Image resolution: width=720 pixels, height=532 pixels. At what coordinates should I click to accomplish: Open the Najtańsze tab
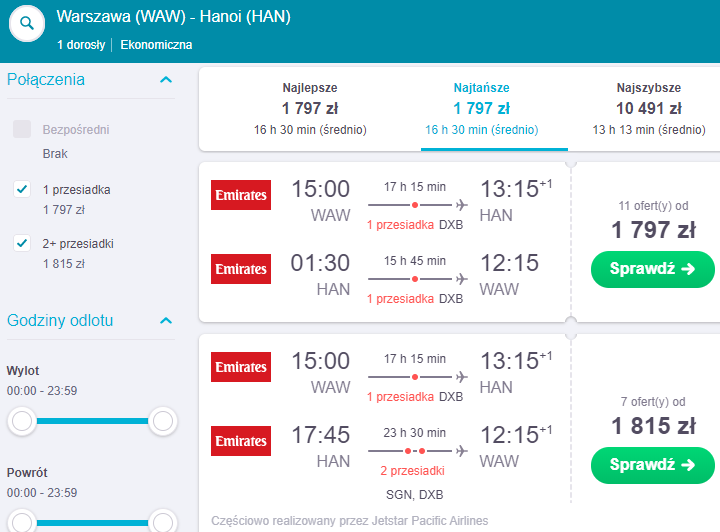[481, 108]
